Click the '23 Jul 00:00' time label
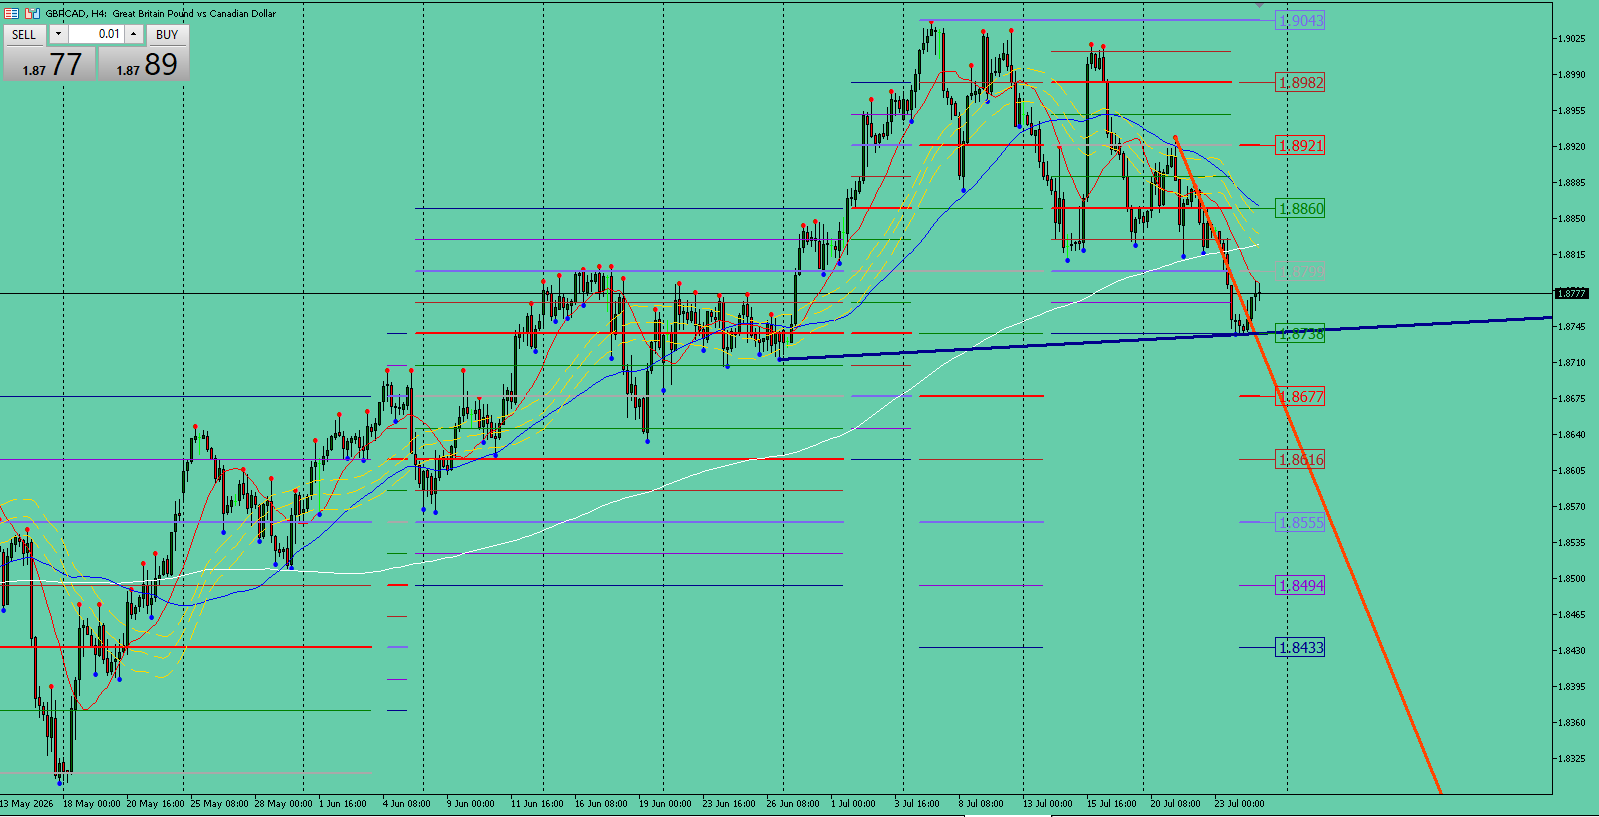Screen dimensions: 1599x817 (1239, 803)
